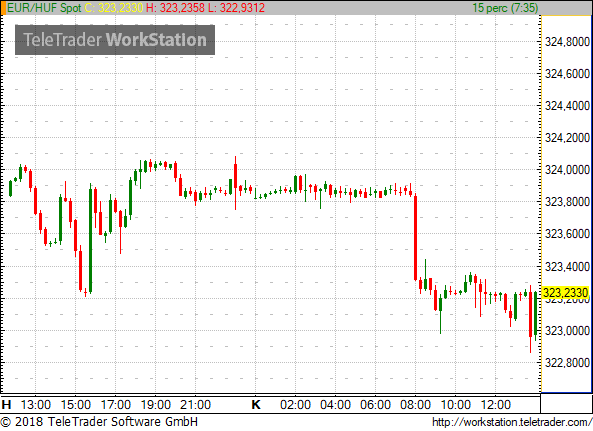The width and height of the screenshot is (593, 431).
Task: Select the 322,8000 price axis label
Action: point(567,363)
